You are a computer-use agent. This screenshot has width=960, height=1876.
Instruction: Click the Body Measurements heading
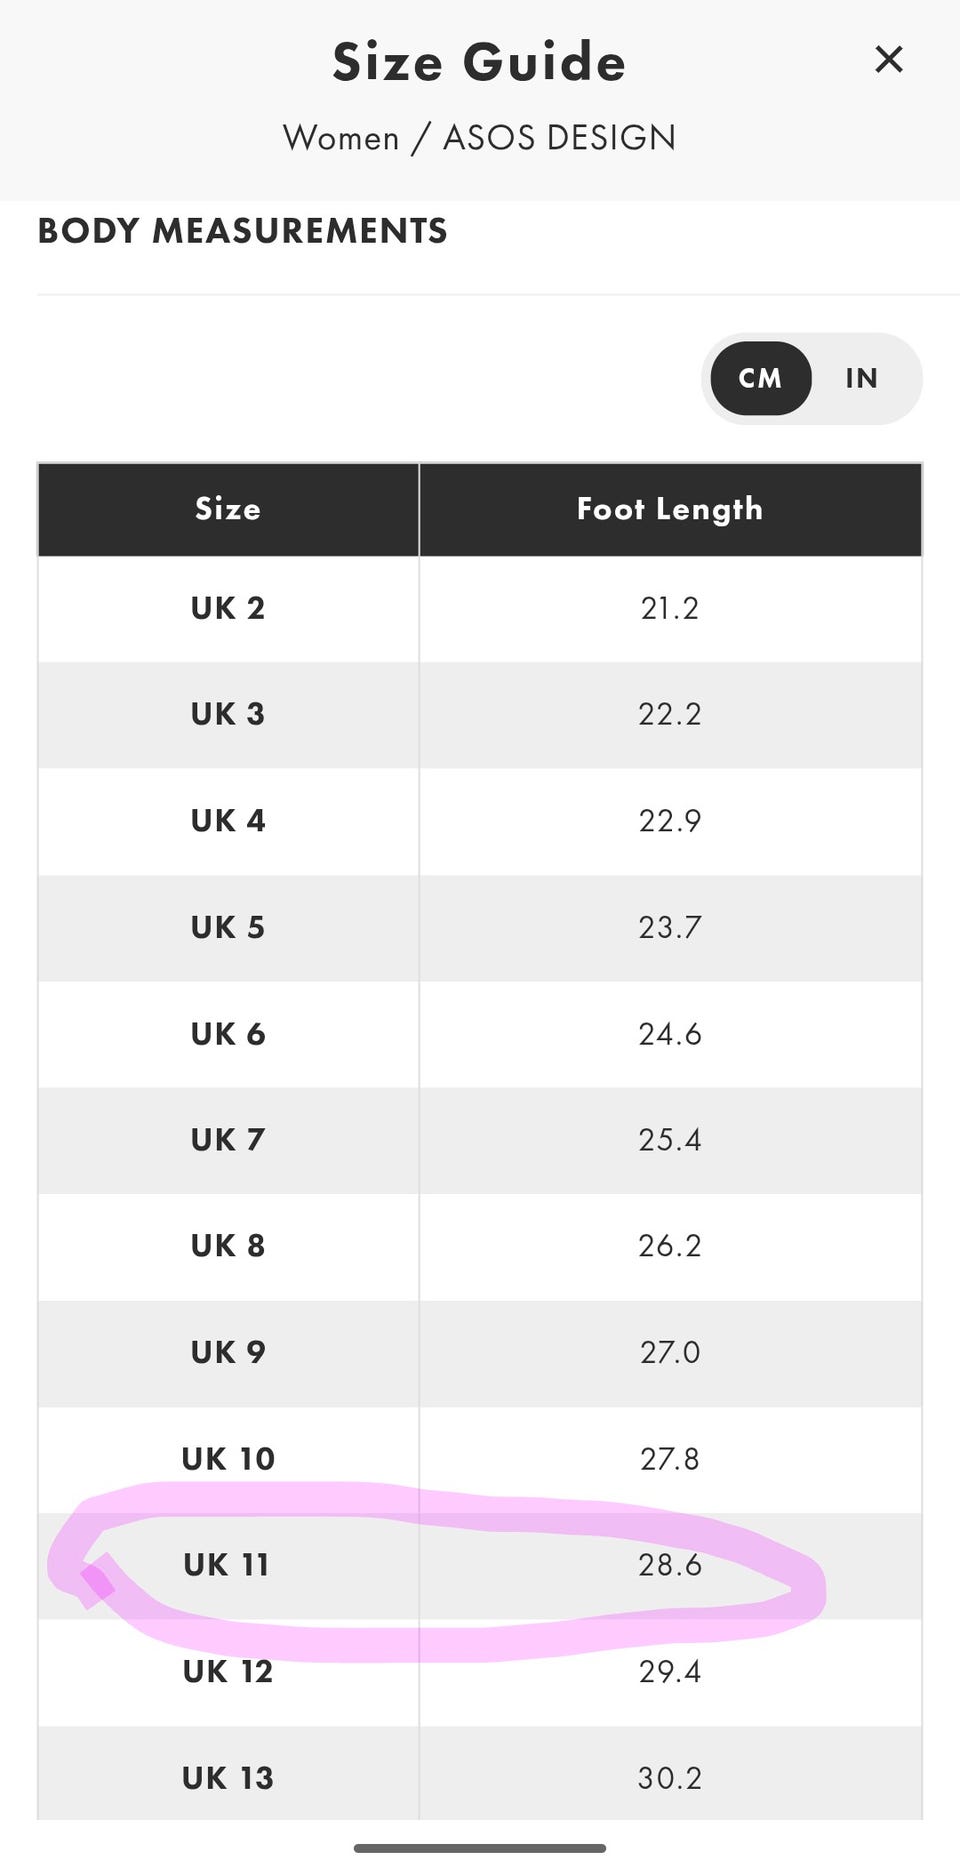(243, 231)
